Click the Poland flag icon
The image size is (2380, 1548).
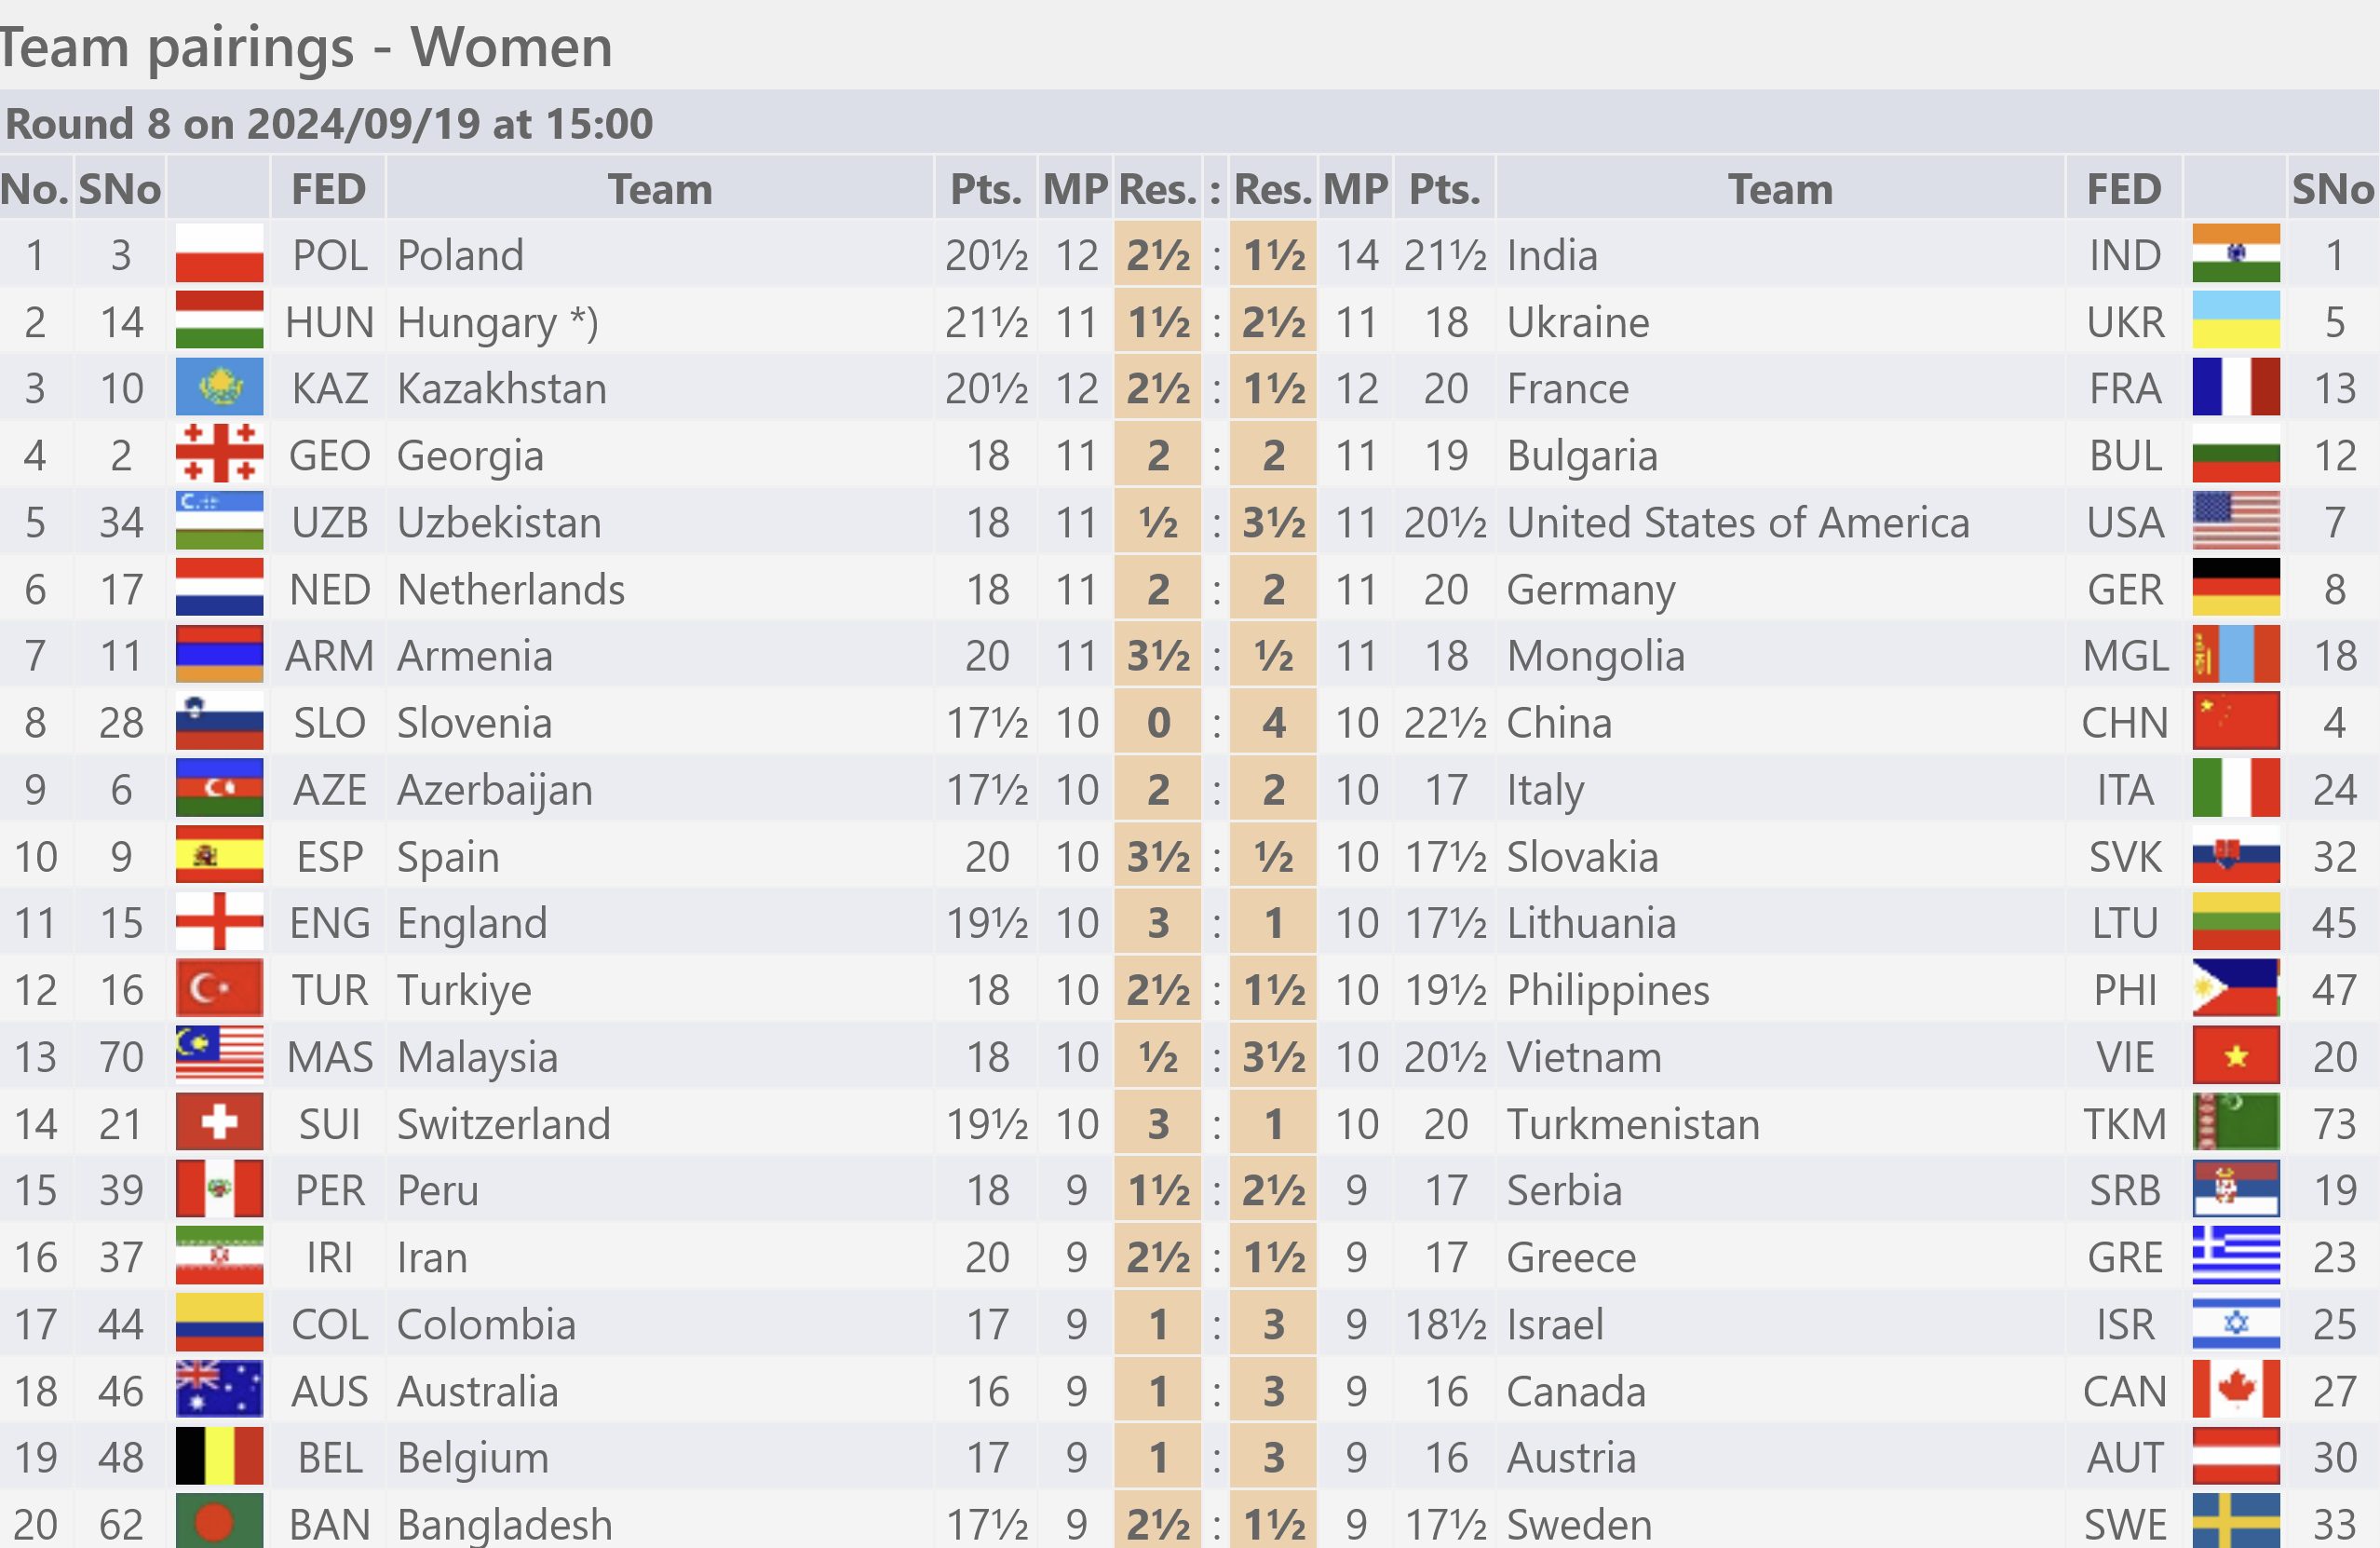[219, 254]
